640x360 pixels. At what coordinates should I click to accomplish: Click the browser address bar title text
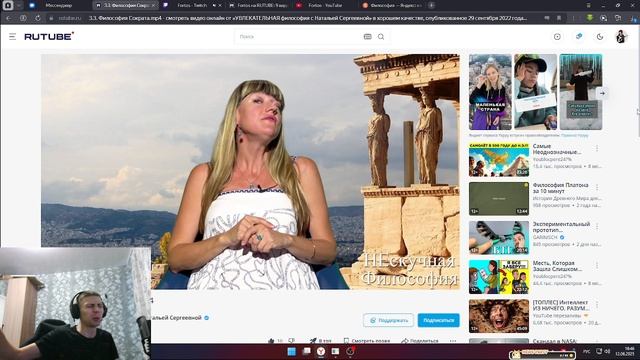308,18
